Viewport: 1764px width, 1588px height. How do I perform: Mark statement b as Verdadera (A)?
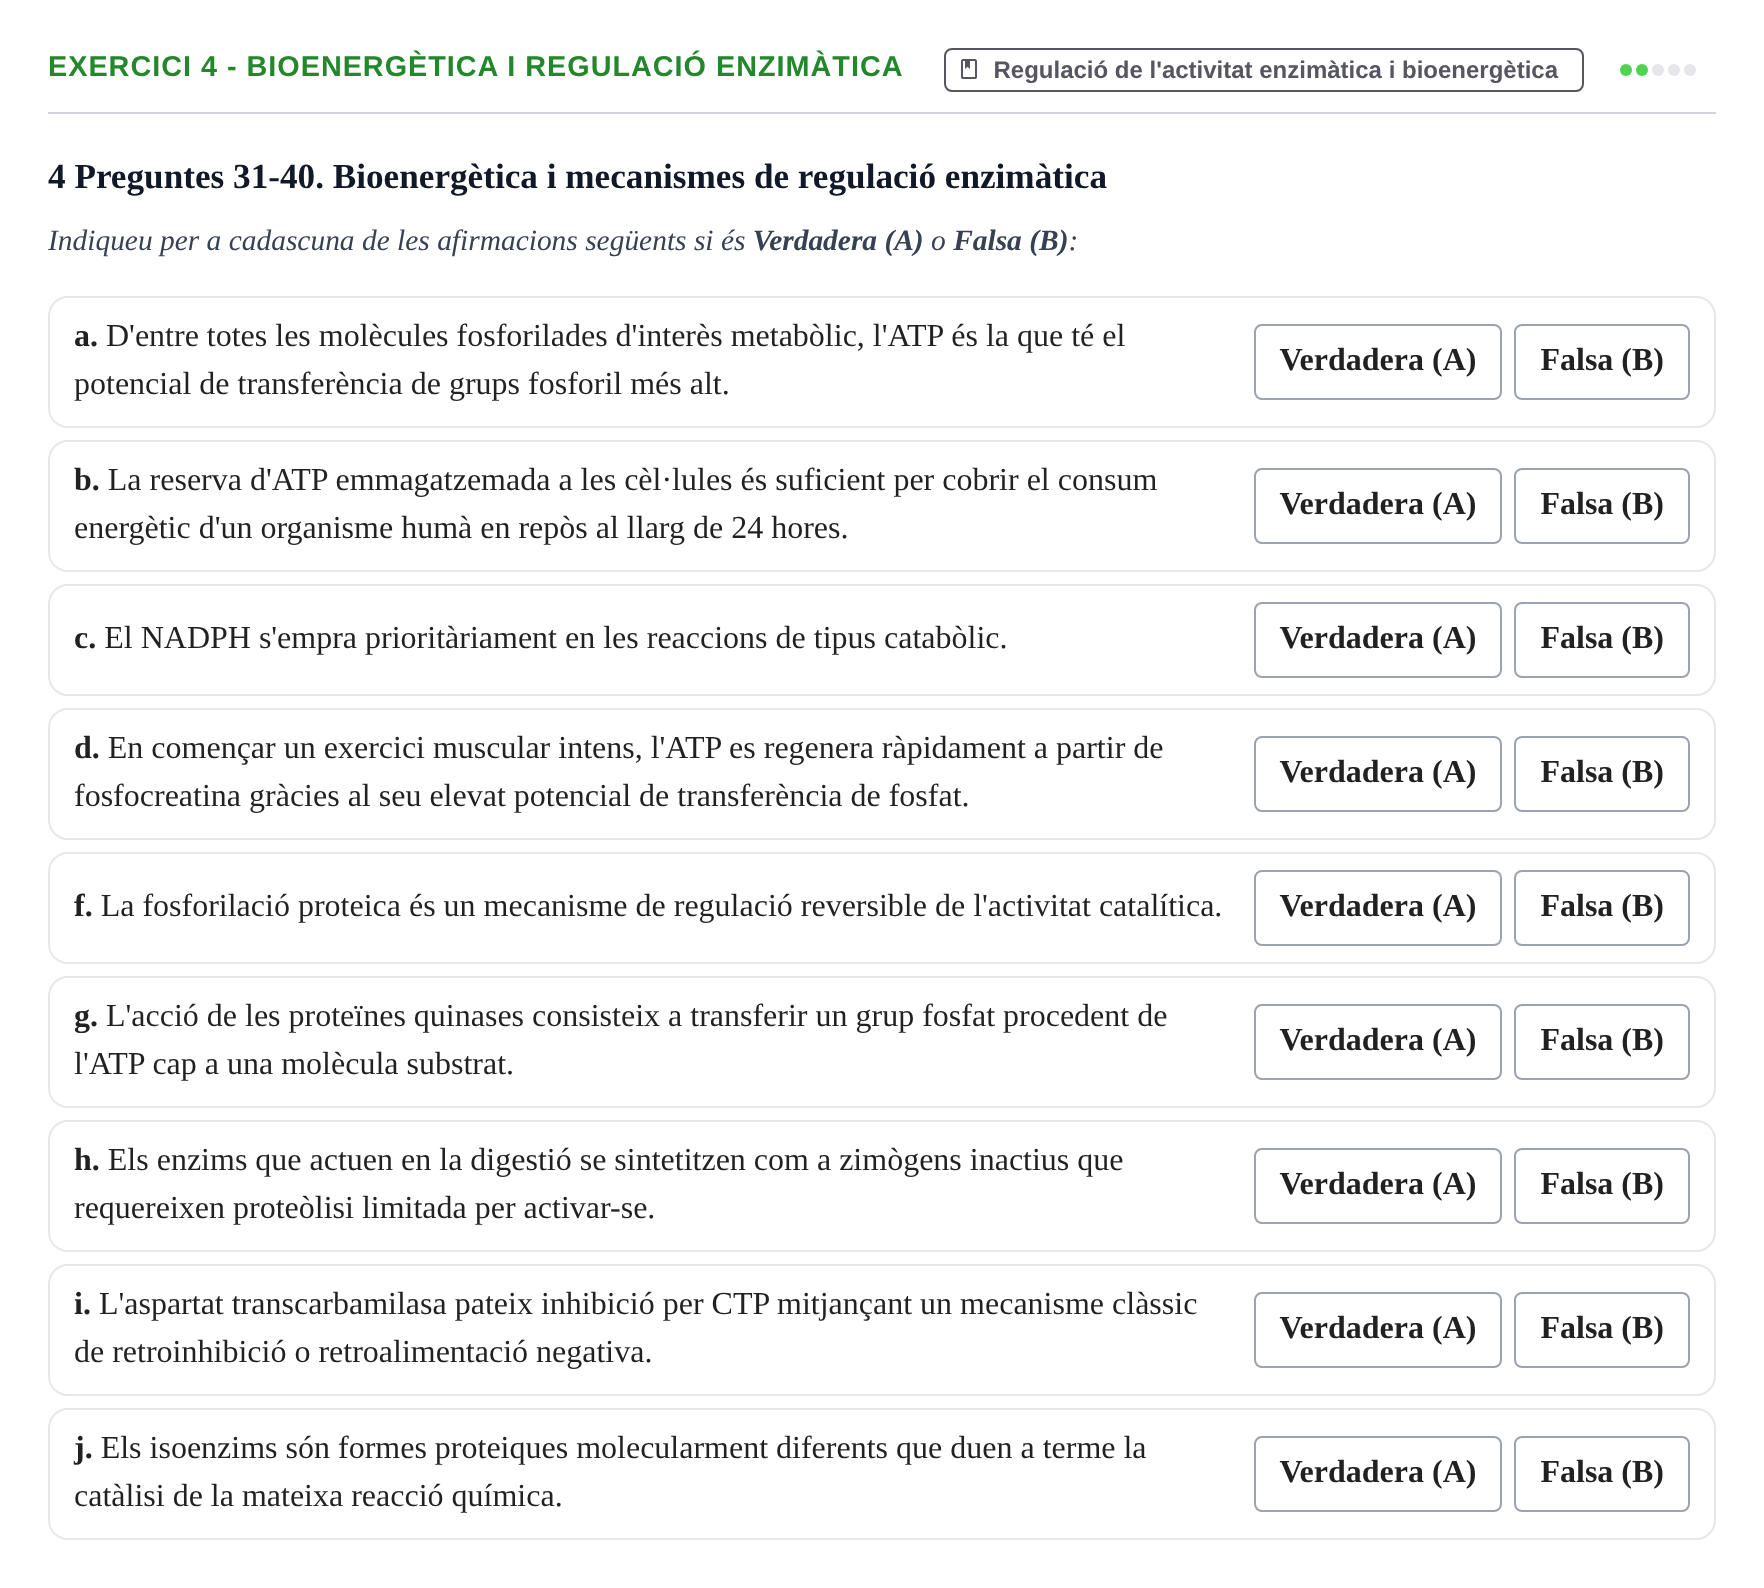click(x=1377, y=506)
